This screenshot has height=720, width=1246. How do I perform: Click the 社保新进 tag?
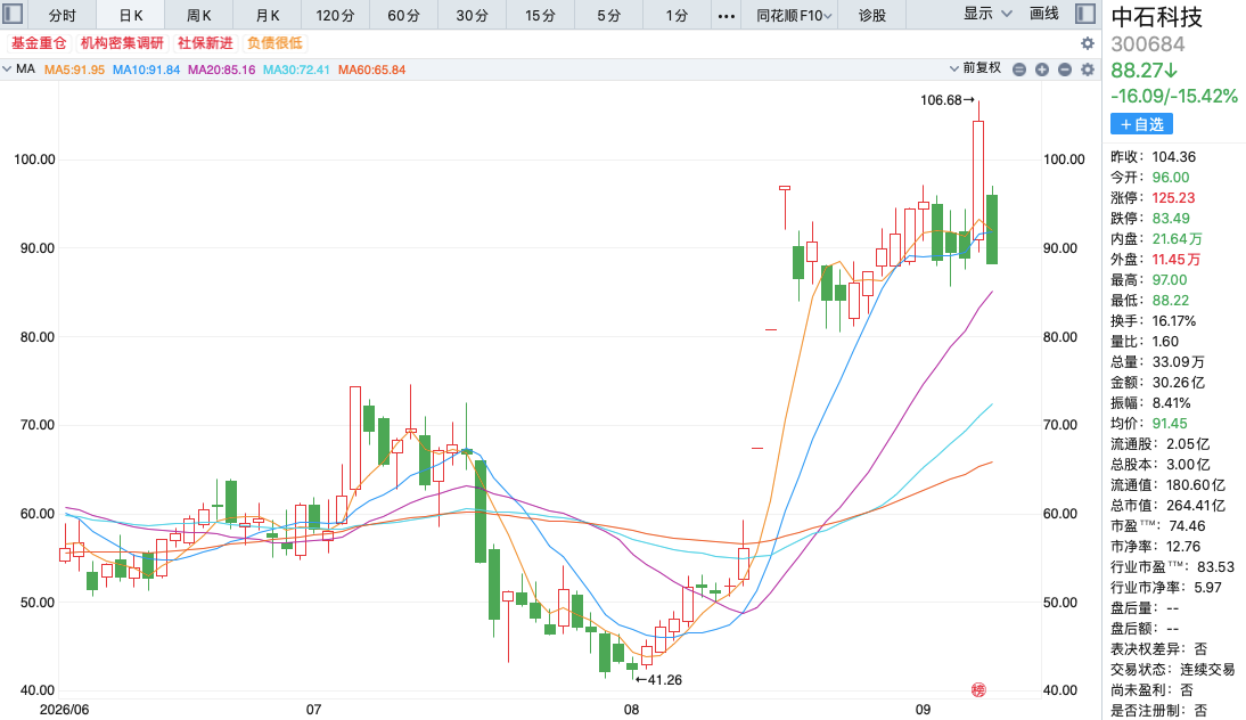click(204, 43)
